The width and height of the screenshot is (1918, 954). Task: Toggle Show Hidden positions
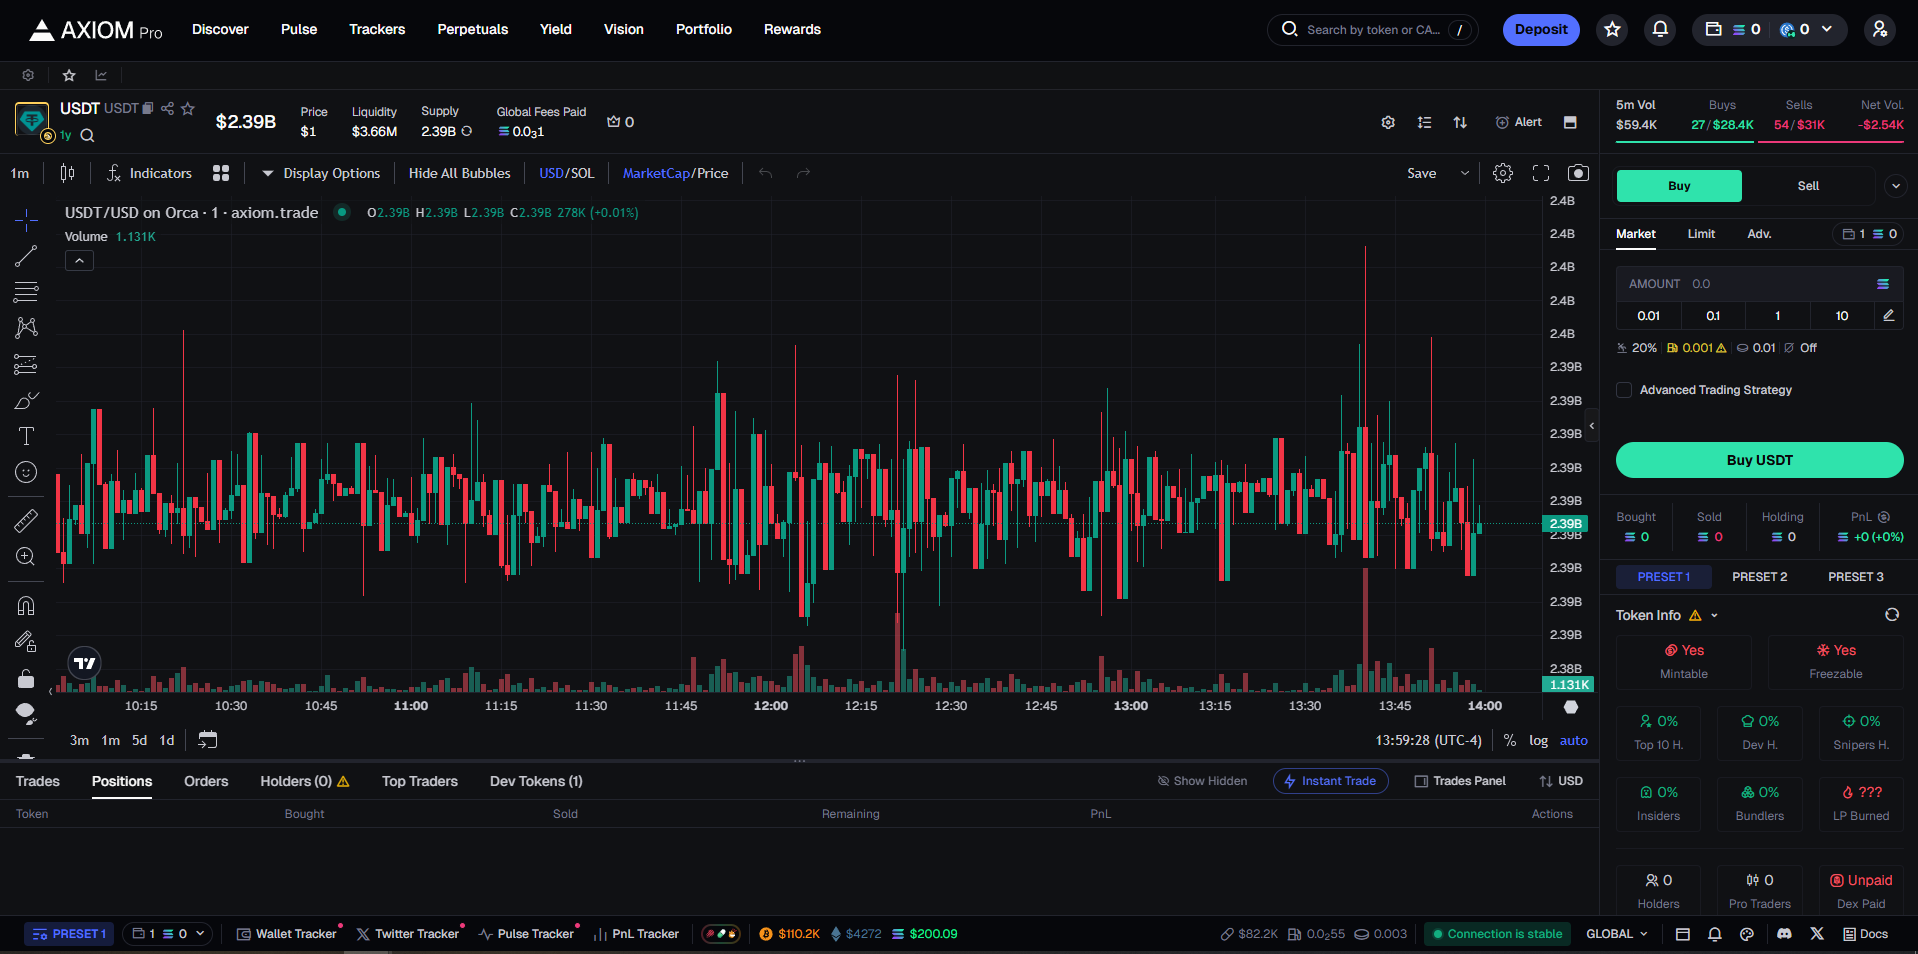(x=1202, y=781)
